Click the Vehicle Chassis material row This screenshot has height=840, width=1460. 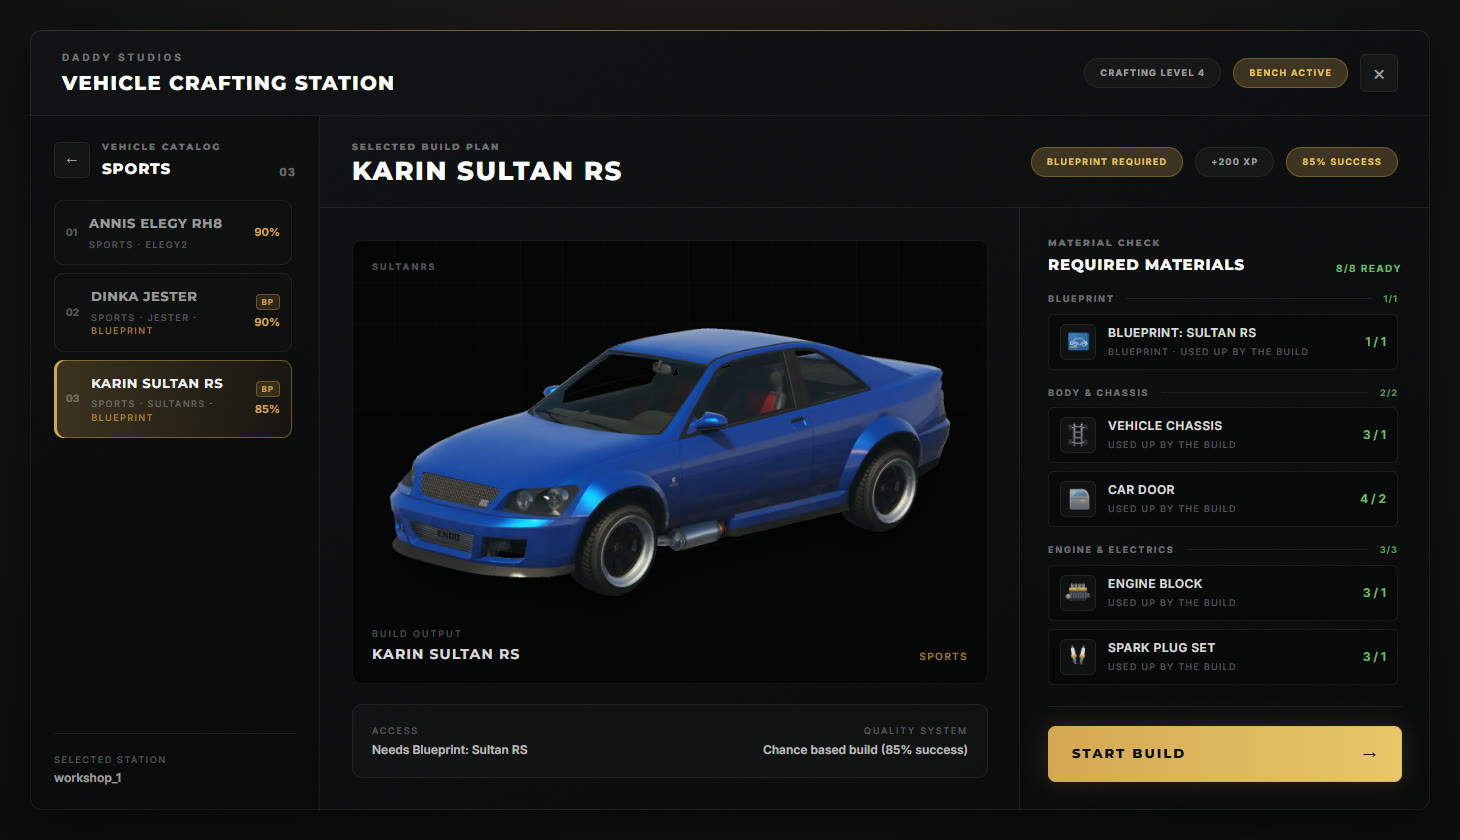pos(1223,435)
